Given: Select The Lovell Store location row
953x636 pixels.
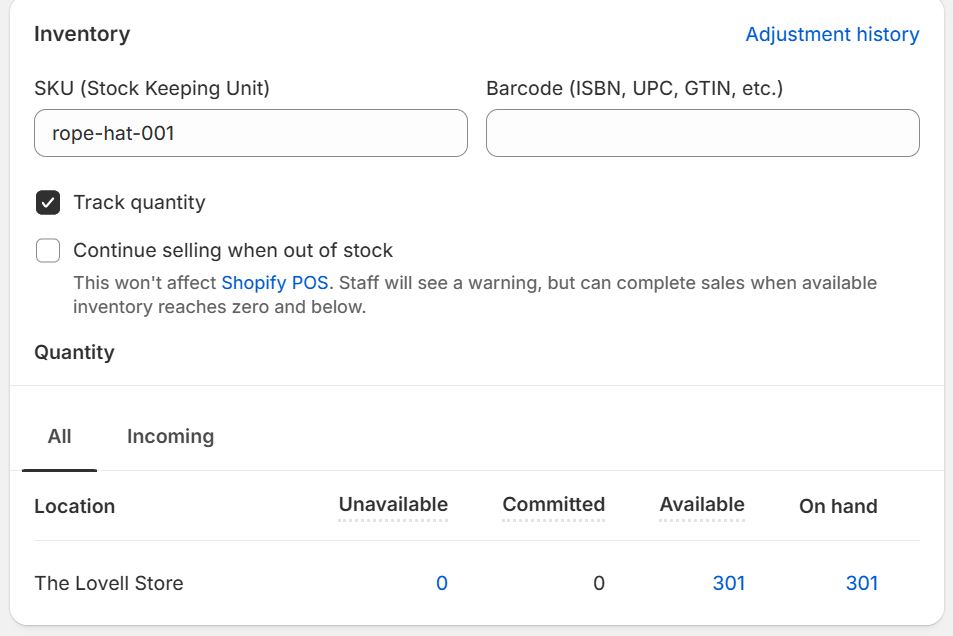Looking at the screenshot, I should [109, 583].
